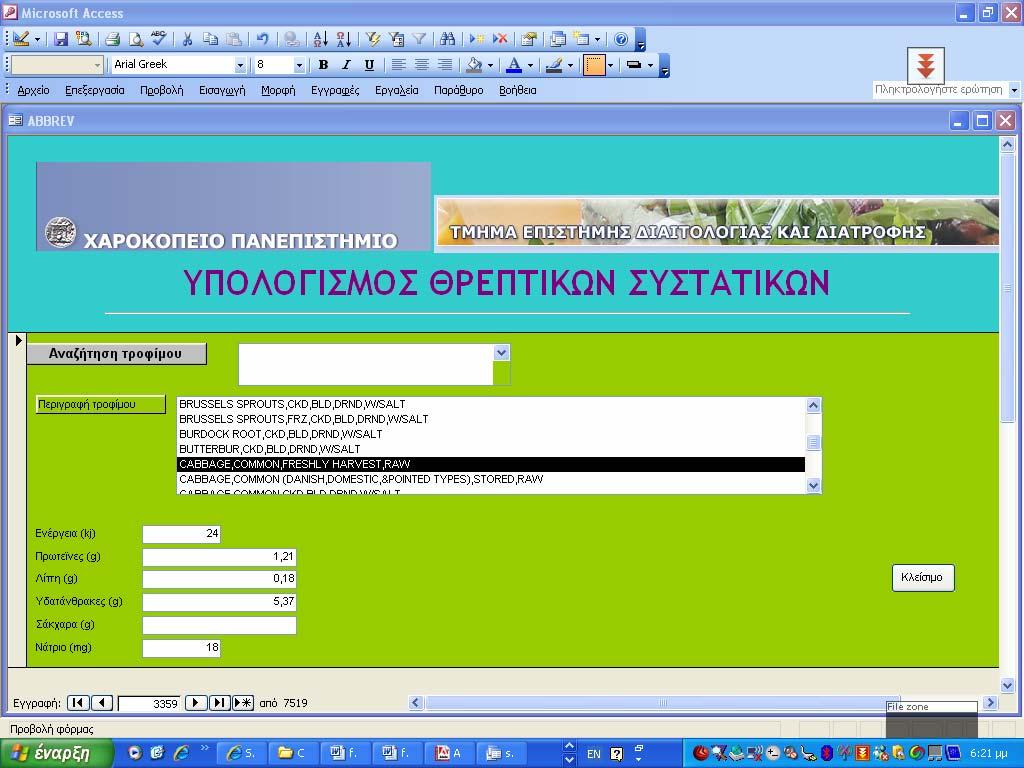Open the Αρχείο menu
The width and height of the screenshot is (1024, 768).
33,90
